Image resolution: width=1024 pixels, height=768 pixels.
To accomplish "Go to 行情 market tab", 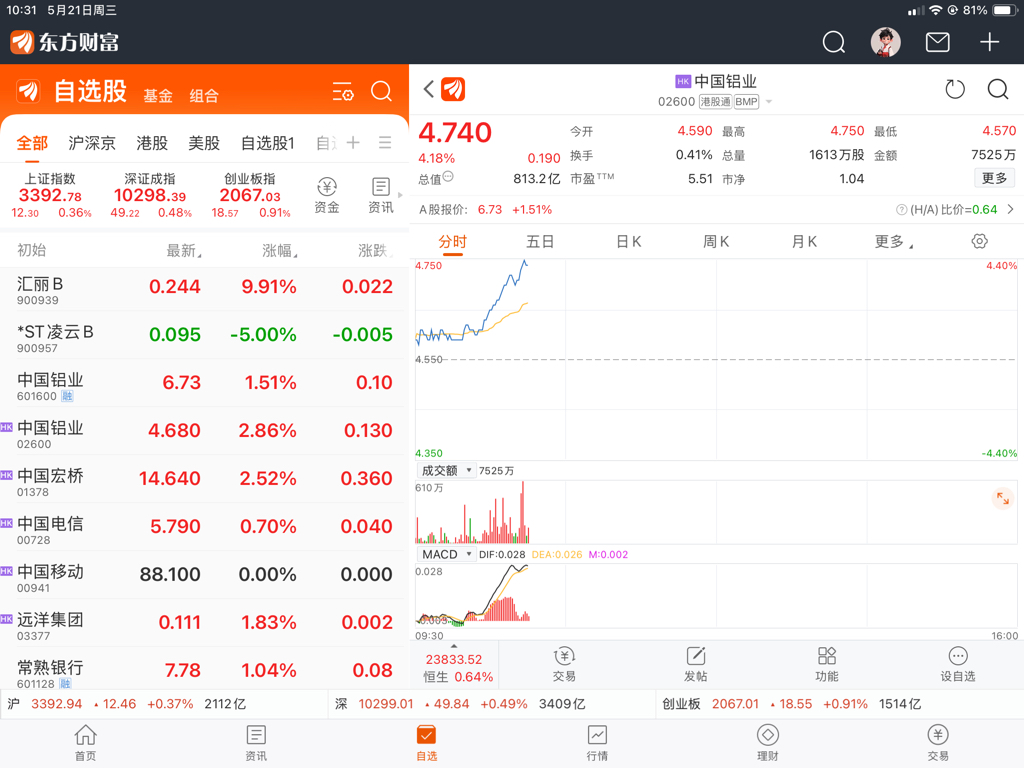I will point(597,743).
